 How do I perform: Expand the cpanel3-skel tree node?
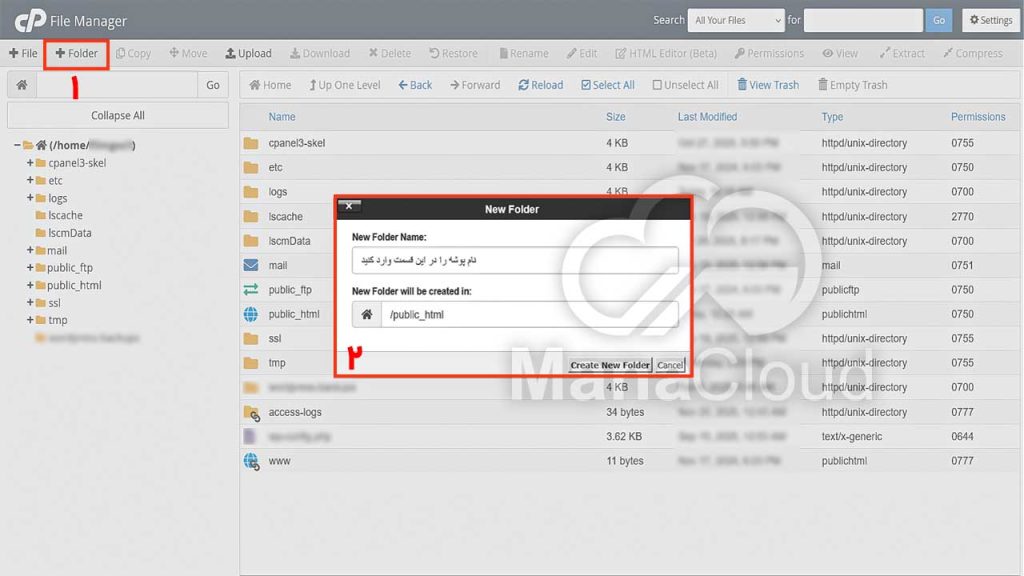30,163
